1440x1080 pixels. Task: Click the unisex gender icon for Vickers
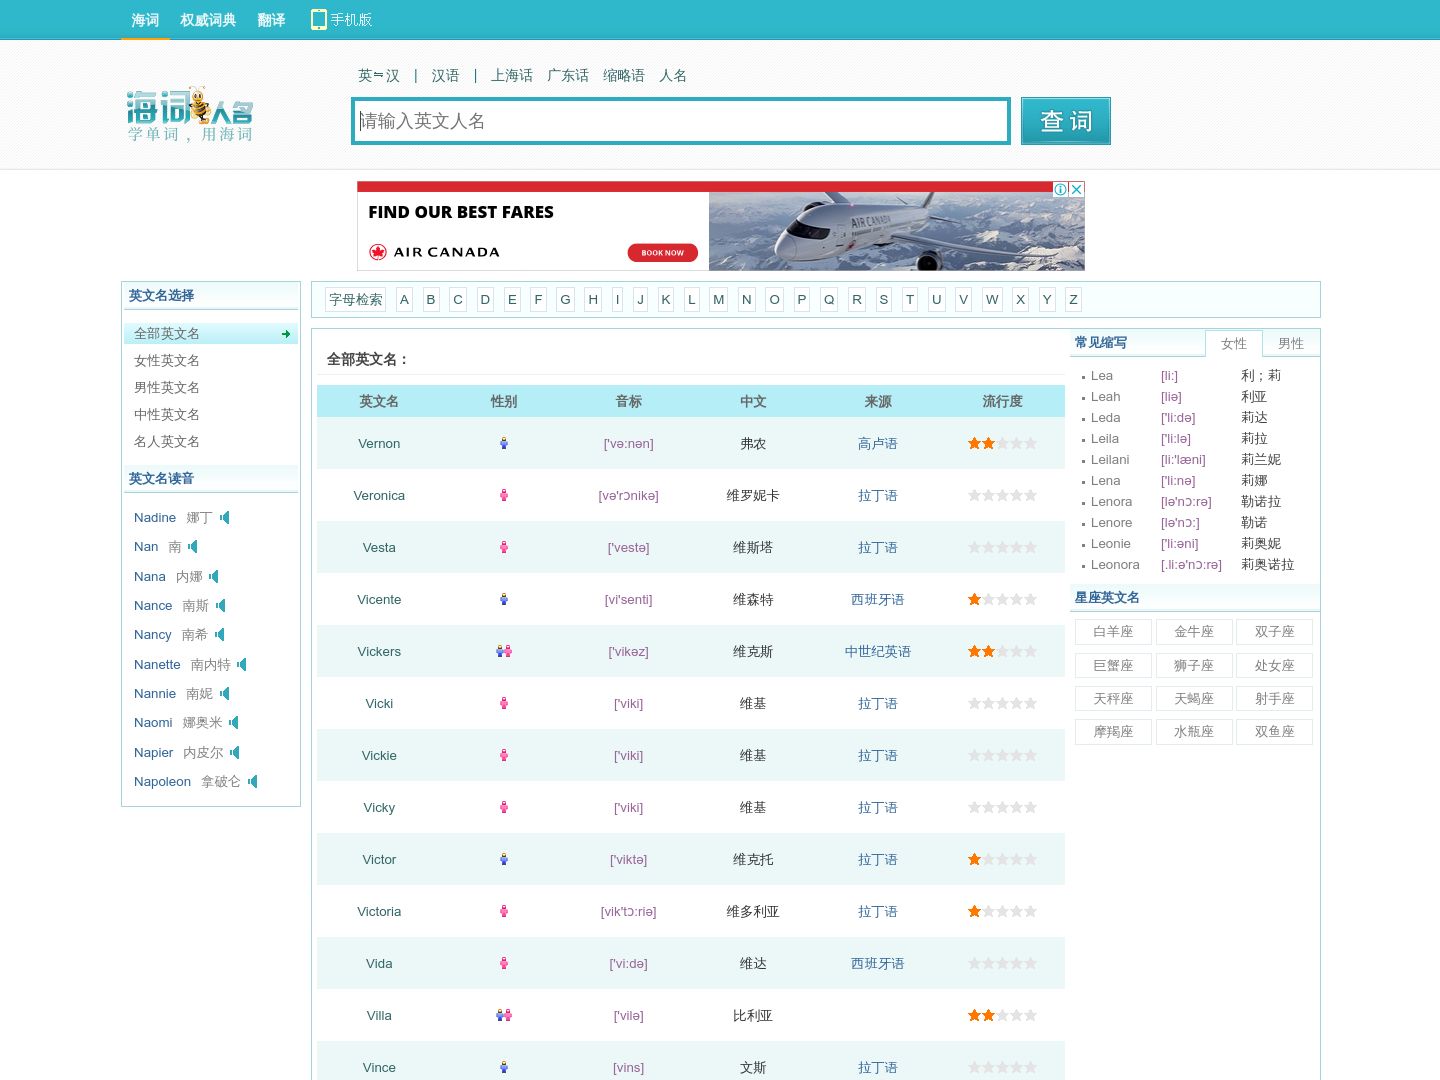[504, 651]
